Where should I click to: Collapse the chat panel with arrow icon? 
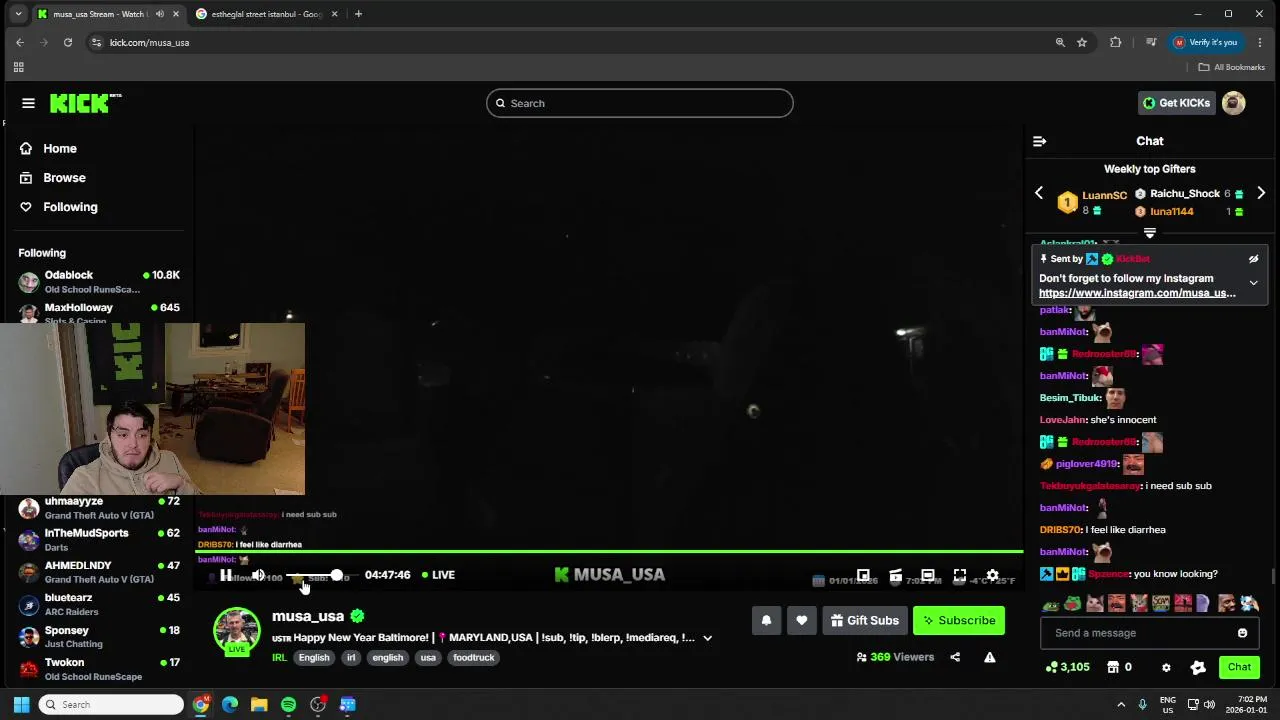[x=1039, y=141]
